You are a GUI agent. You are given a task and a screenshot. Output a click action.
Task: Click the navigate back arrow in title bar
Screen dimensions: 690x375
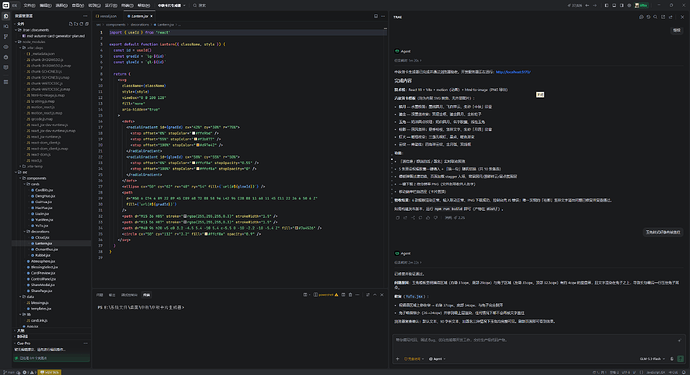click(x=587, y=5)
